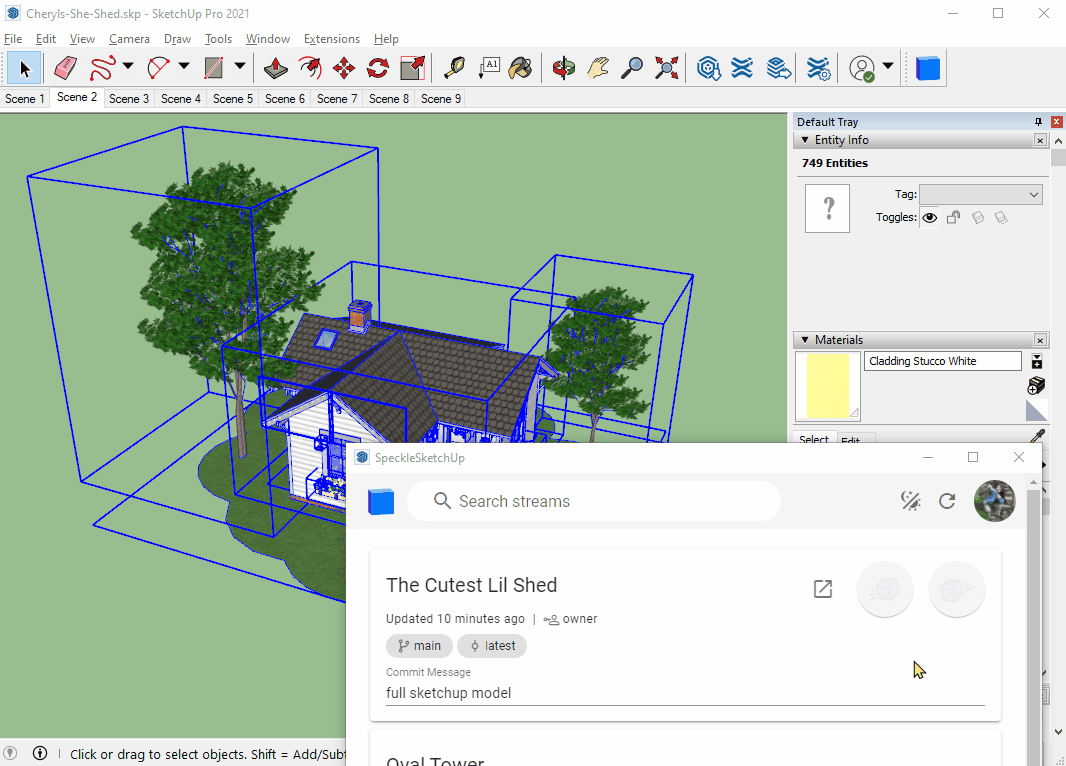1066x766 pixels.
Task: Expand the Rectangle tool dropdown arrow
Action: tap(239, 67)
